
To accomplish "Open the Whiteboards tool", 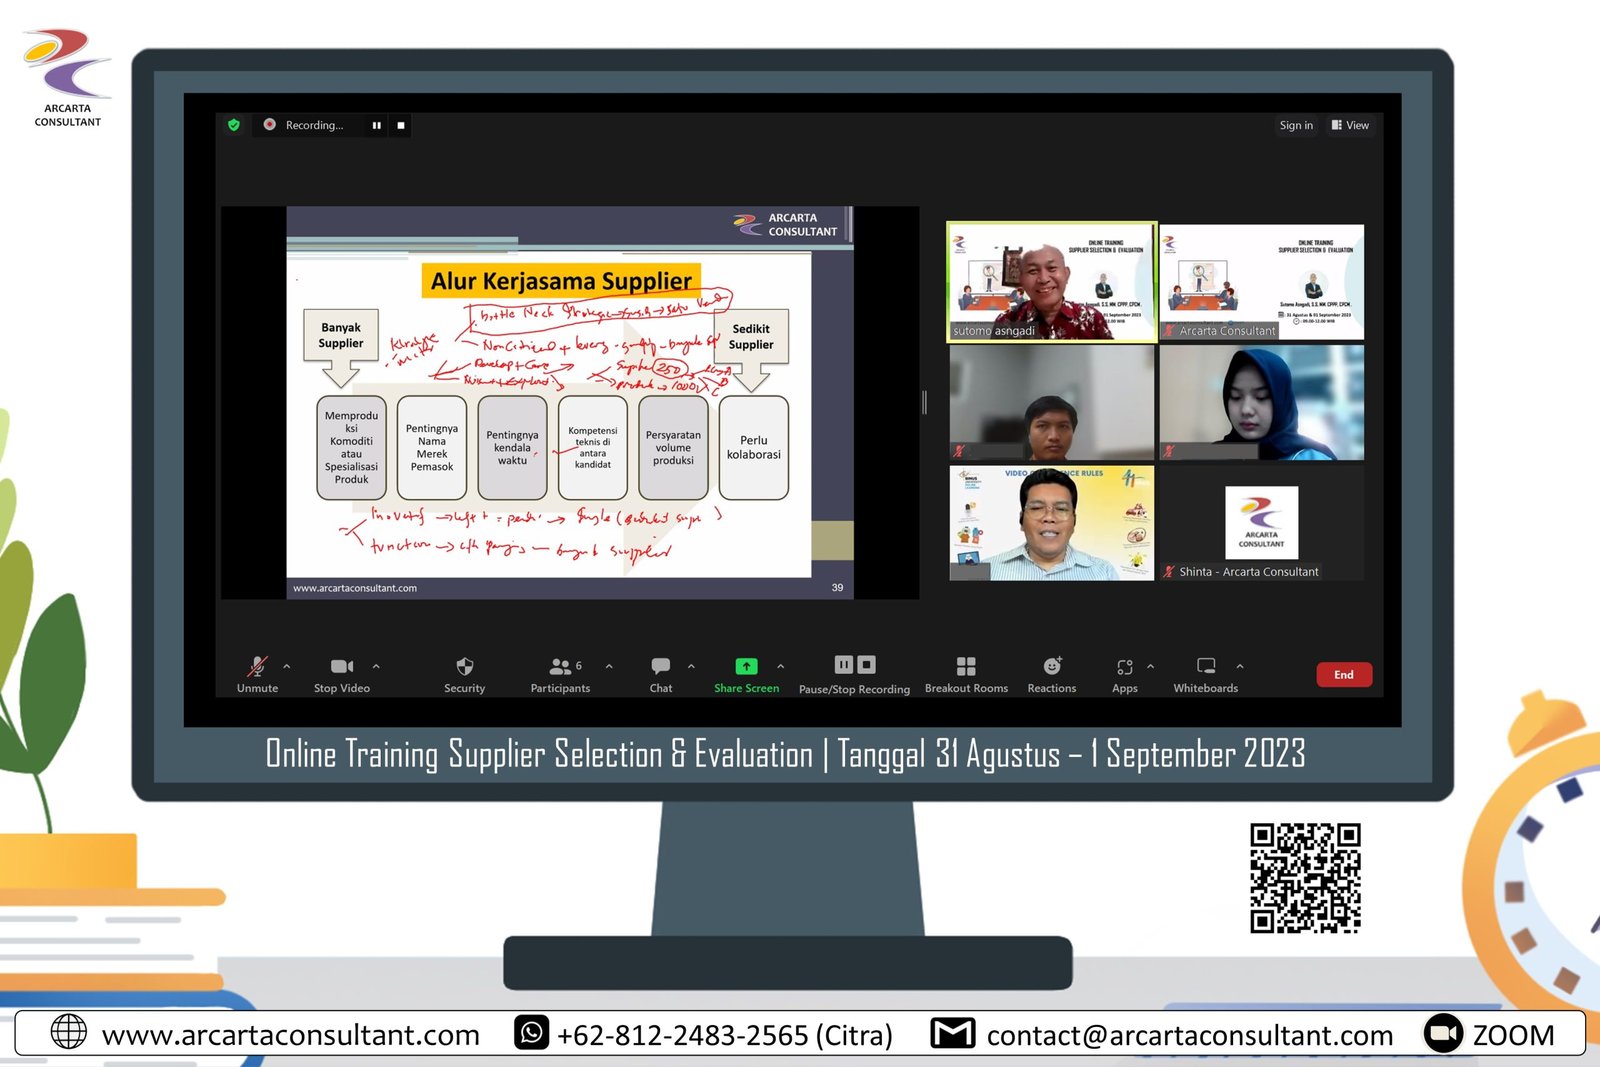I will [1206, 667].
